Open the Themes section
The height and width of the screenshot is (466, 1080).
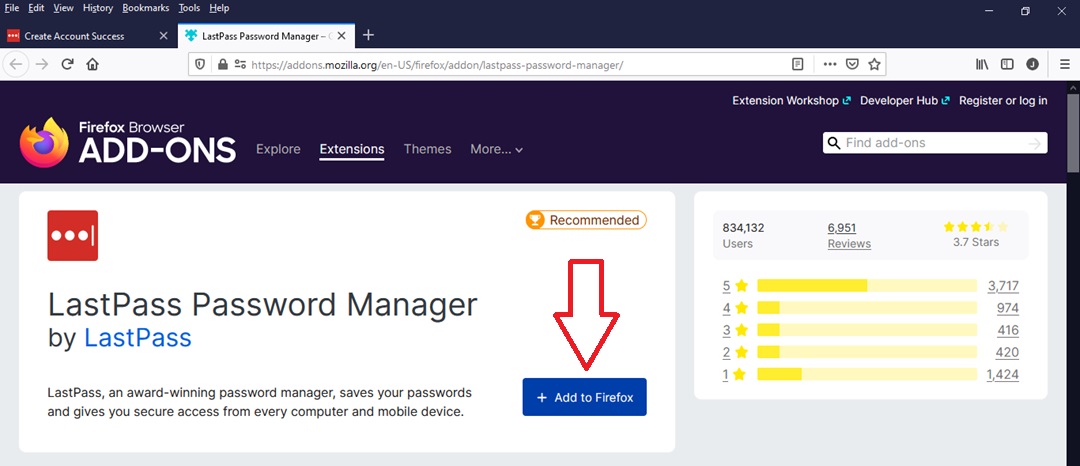[x=428, y=149]
